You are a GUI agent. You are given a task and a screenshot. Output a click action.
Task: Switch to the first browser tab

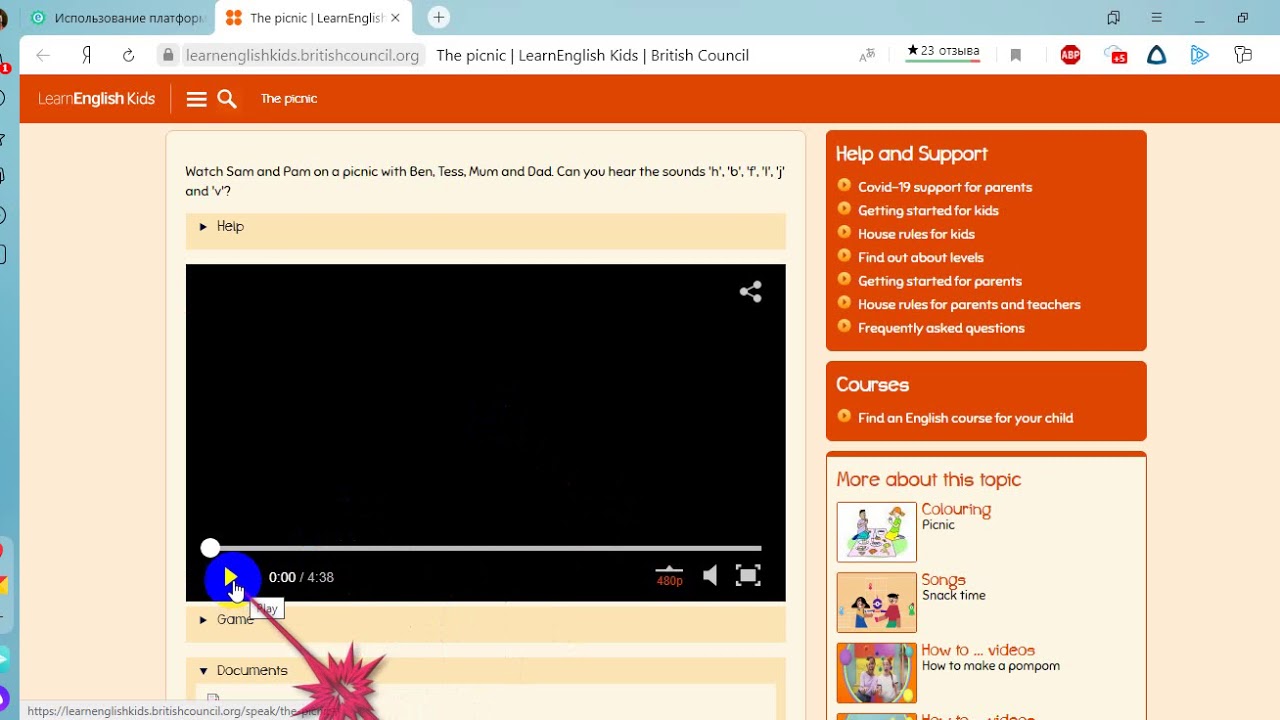pyautogui.click(x=116, y=18)
